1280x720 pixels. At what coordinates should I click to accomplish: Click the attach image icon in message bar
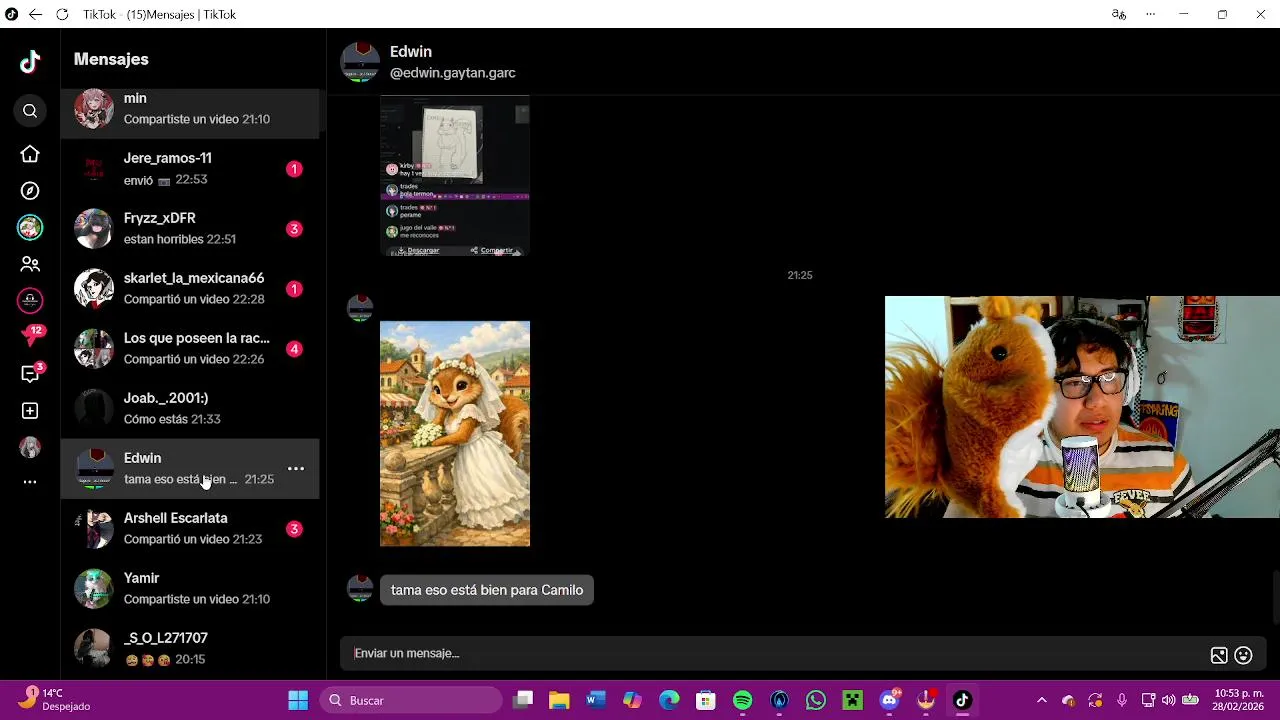pyautogui.click(x=1219, y=656)
